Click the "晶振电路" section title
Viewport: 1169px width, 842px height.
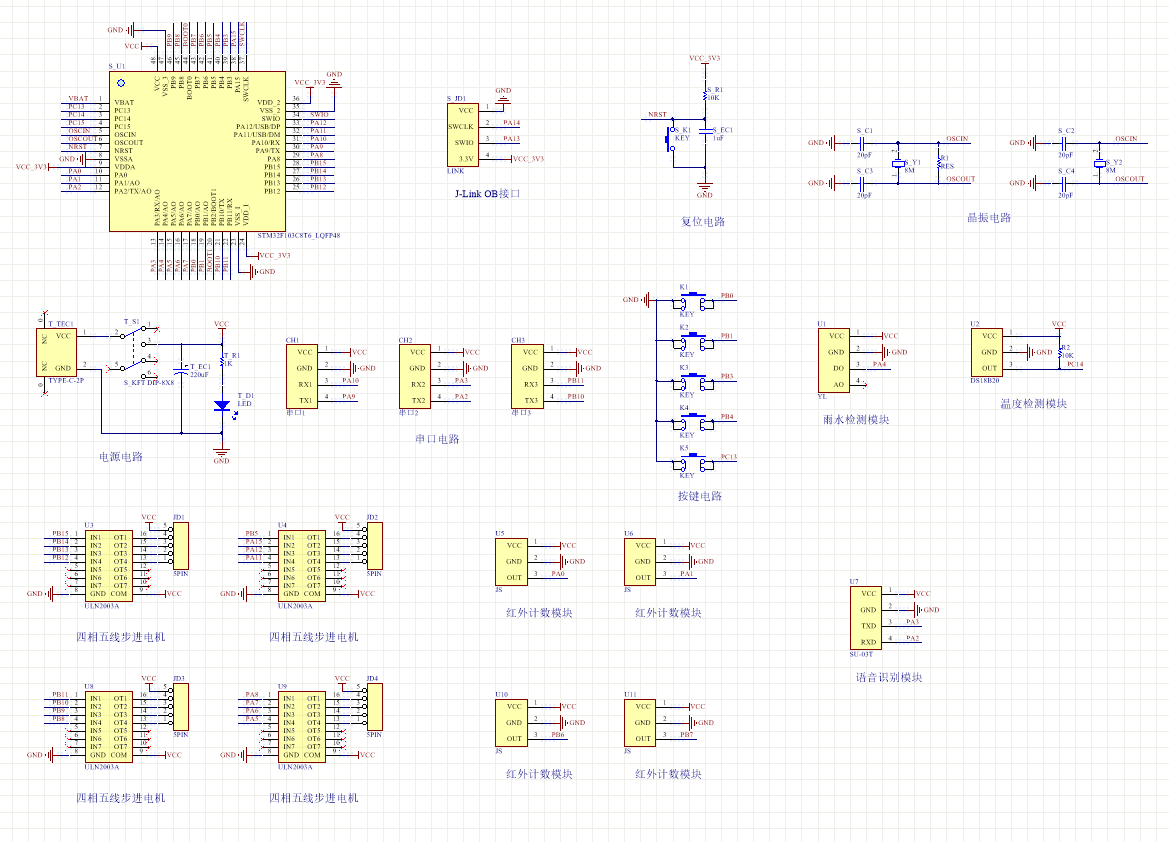point(989,217)
